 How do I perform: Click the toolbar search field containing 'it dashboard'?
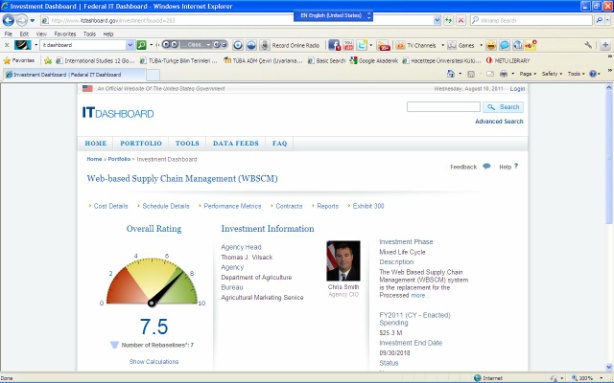tap(83, 45)
